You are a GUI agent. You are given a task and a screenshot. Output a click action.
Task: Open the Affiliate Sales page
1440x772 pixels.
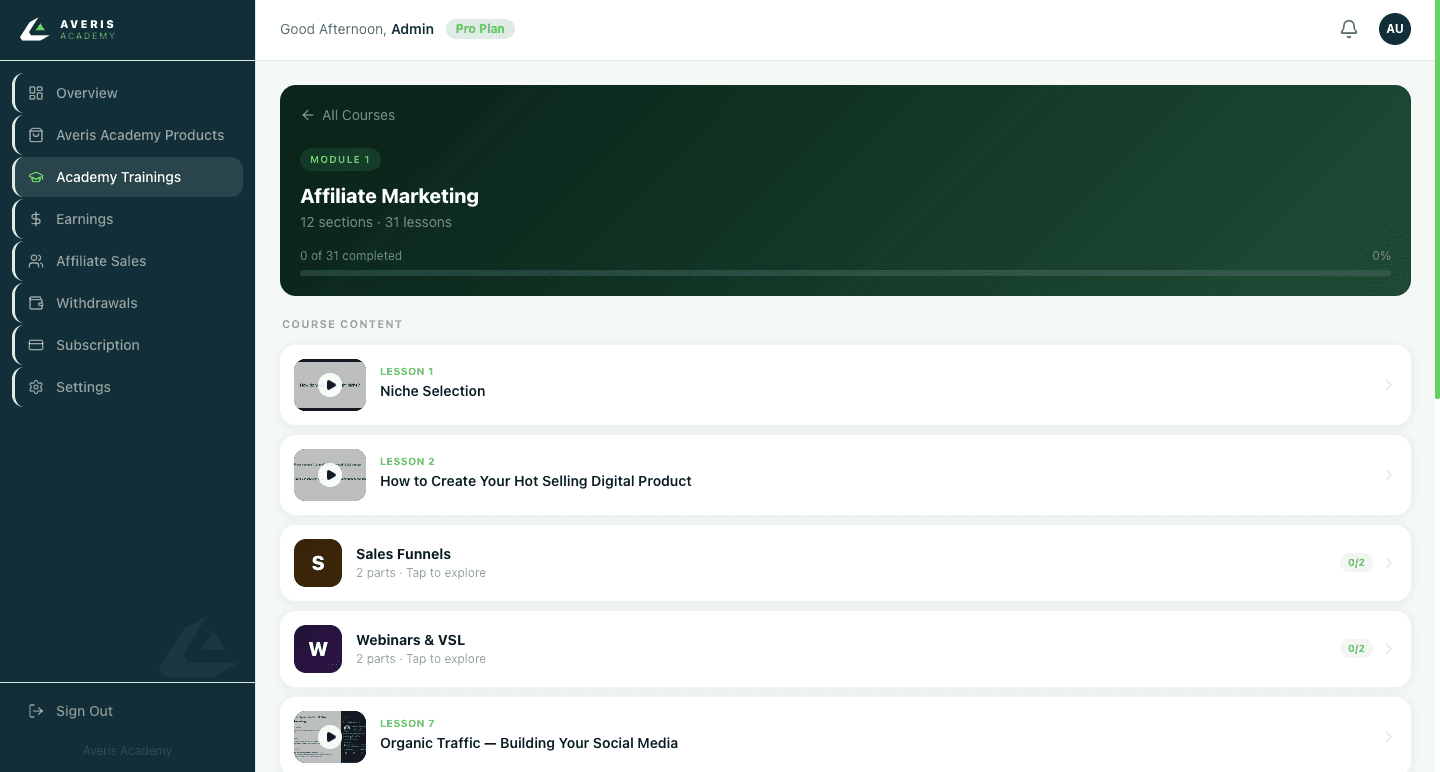coord(128,261)
